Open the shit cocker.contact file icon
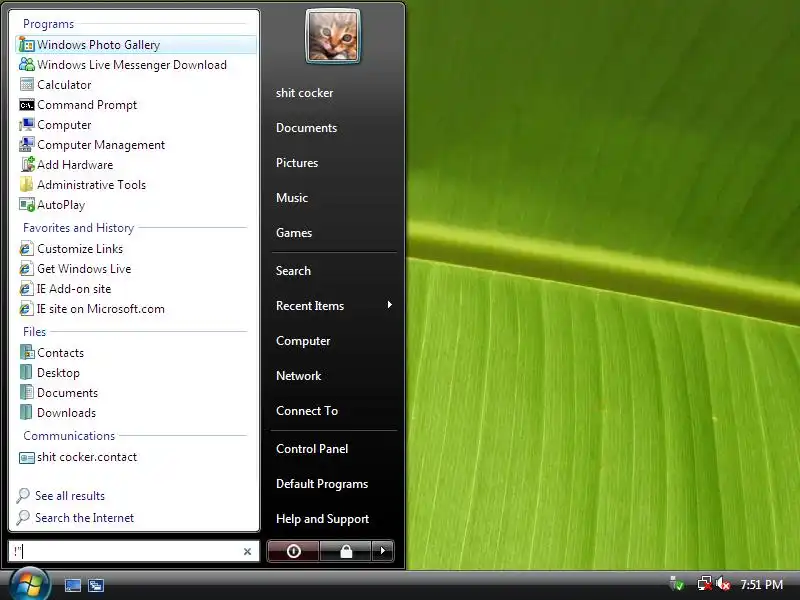This screenshot has height=600, width=800. coord(26,457)
